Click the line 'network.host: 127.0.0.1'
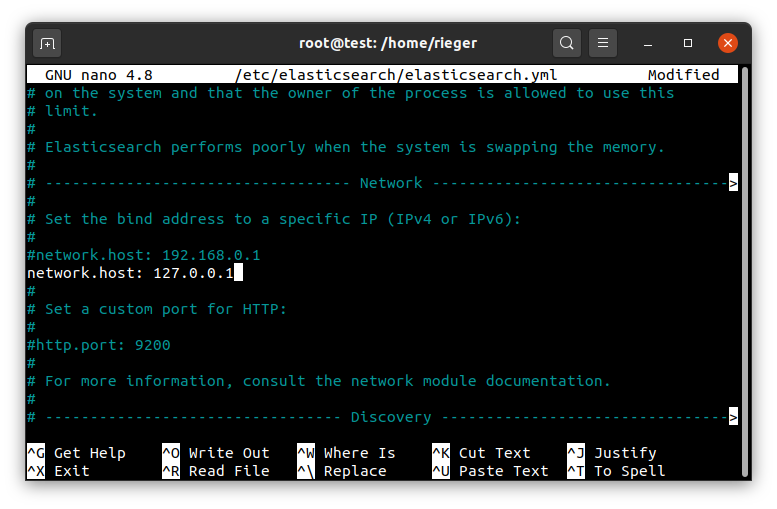 130,273
